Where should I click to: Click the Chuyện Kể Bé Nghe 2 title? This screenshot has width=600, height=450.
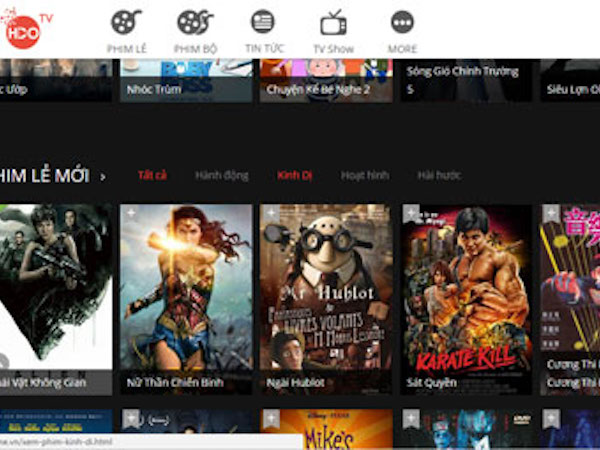pyautogui.click(x=318, y=89)
